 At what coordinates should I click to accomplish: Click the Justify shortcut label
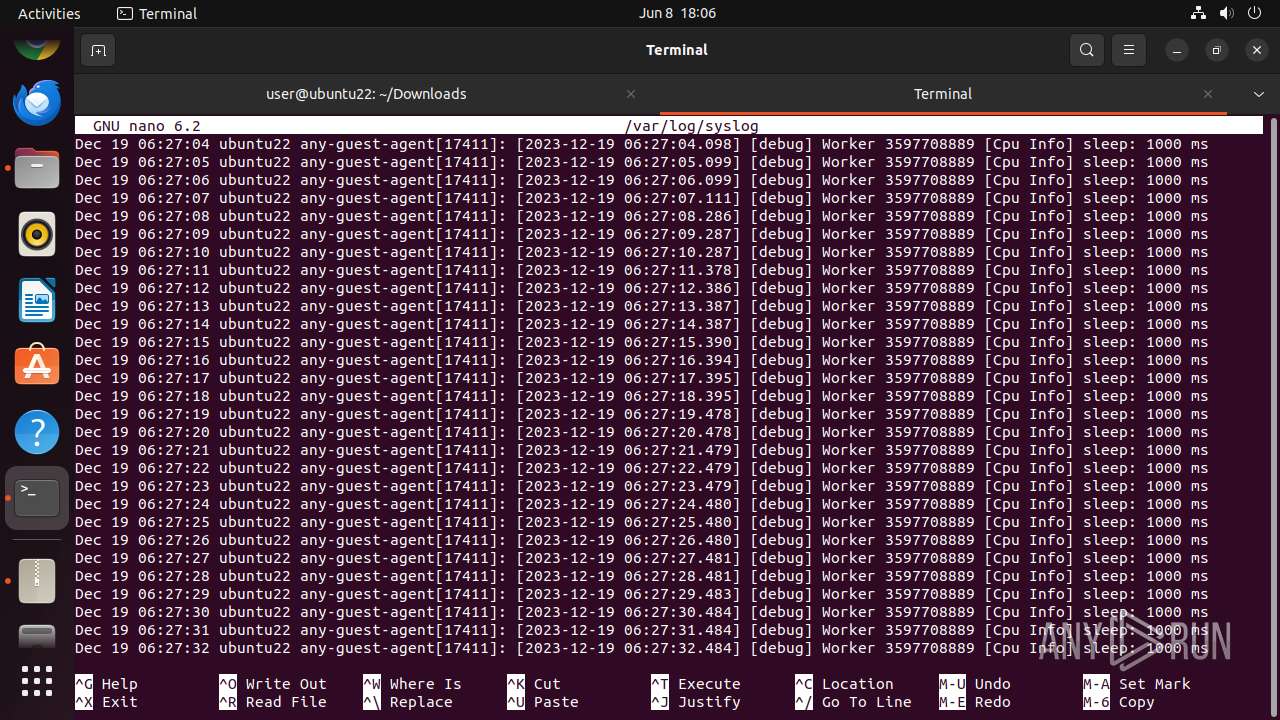(709, 702)
